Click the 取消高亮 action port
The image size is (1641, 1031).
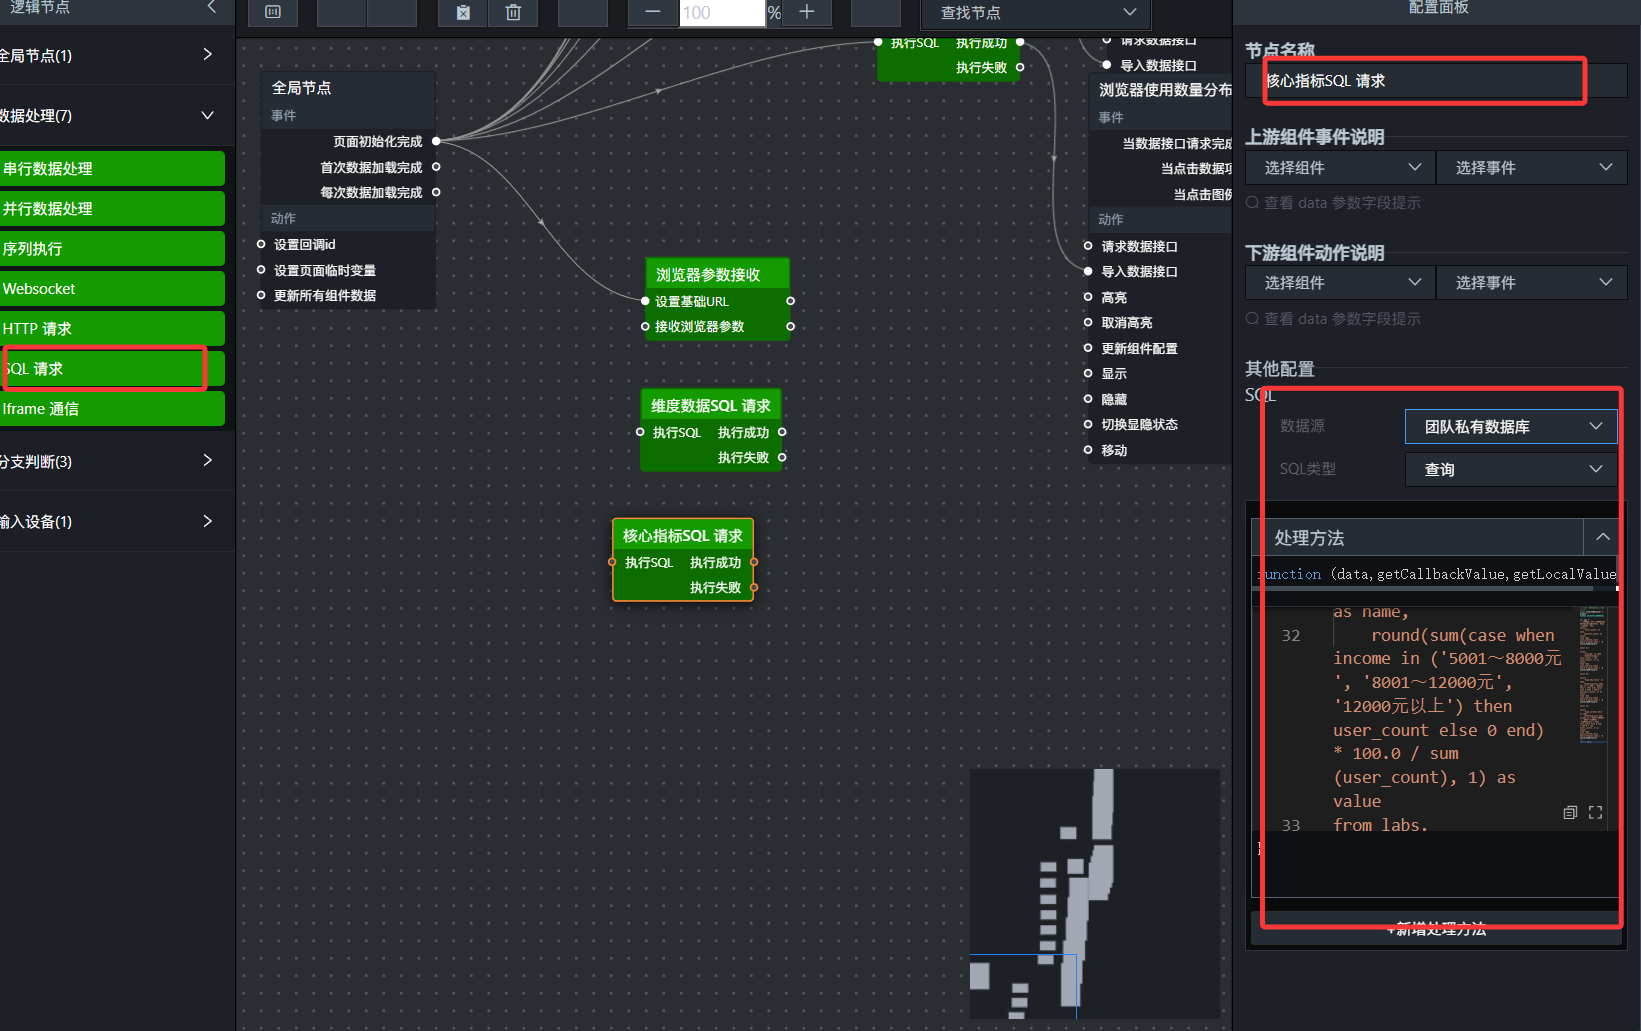click(x=1088, y=322)
